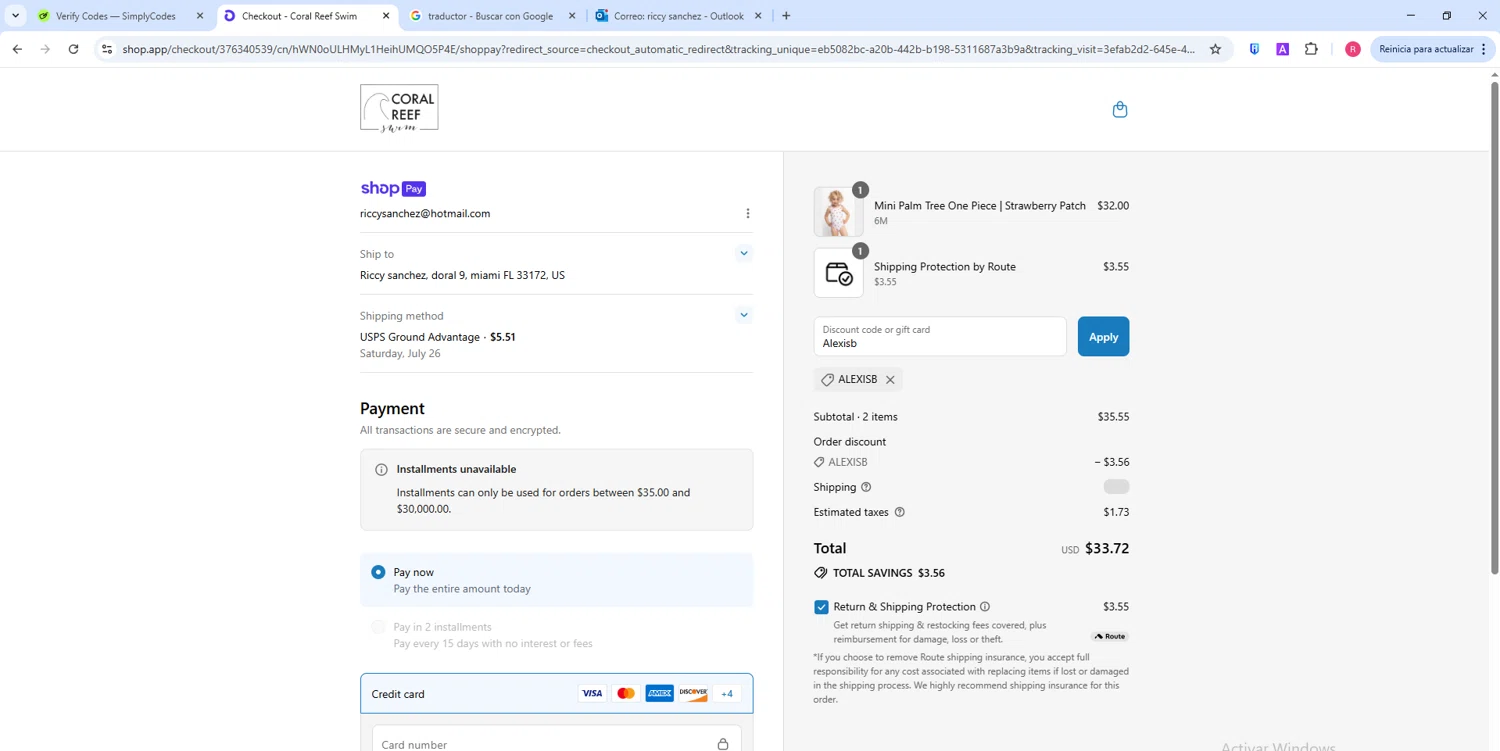Show the +4 additional card brands
The width and height of the screenshot is (1500, 751).
pos(727,694)
